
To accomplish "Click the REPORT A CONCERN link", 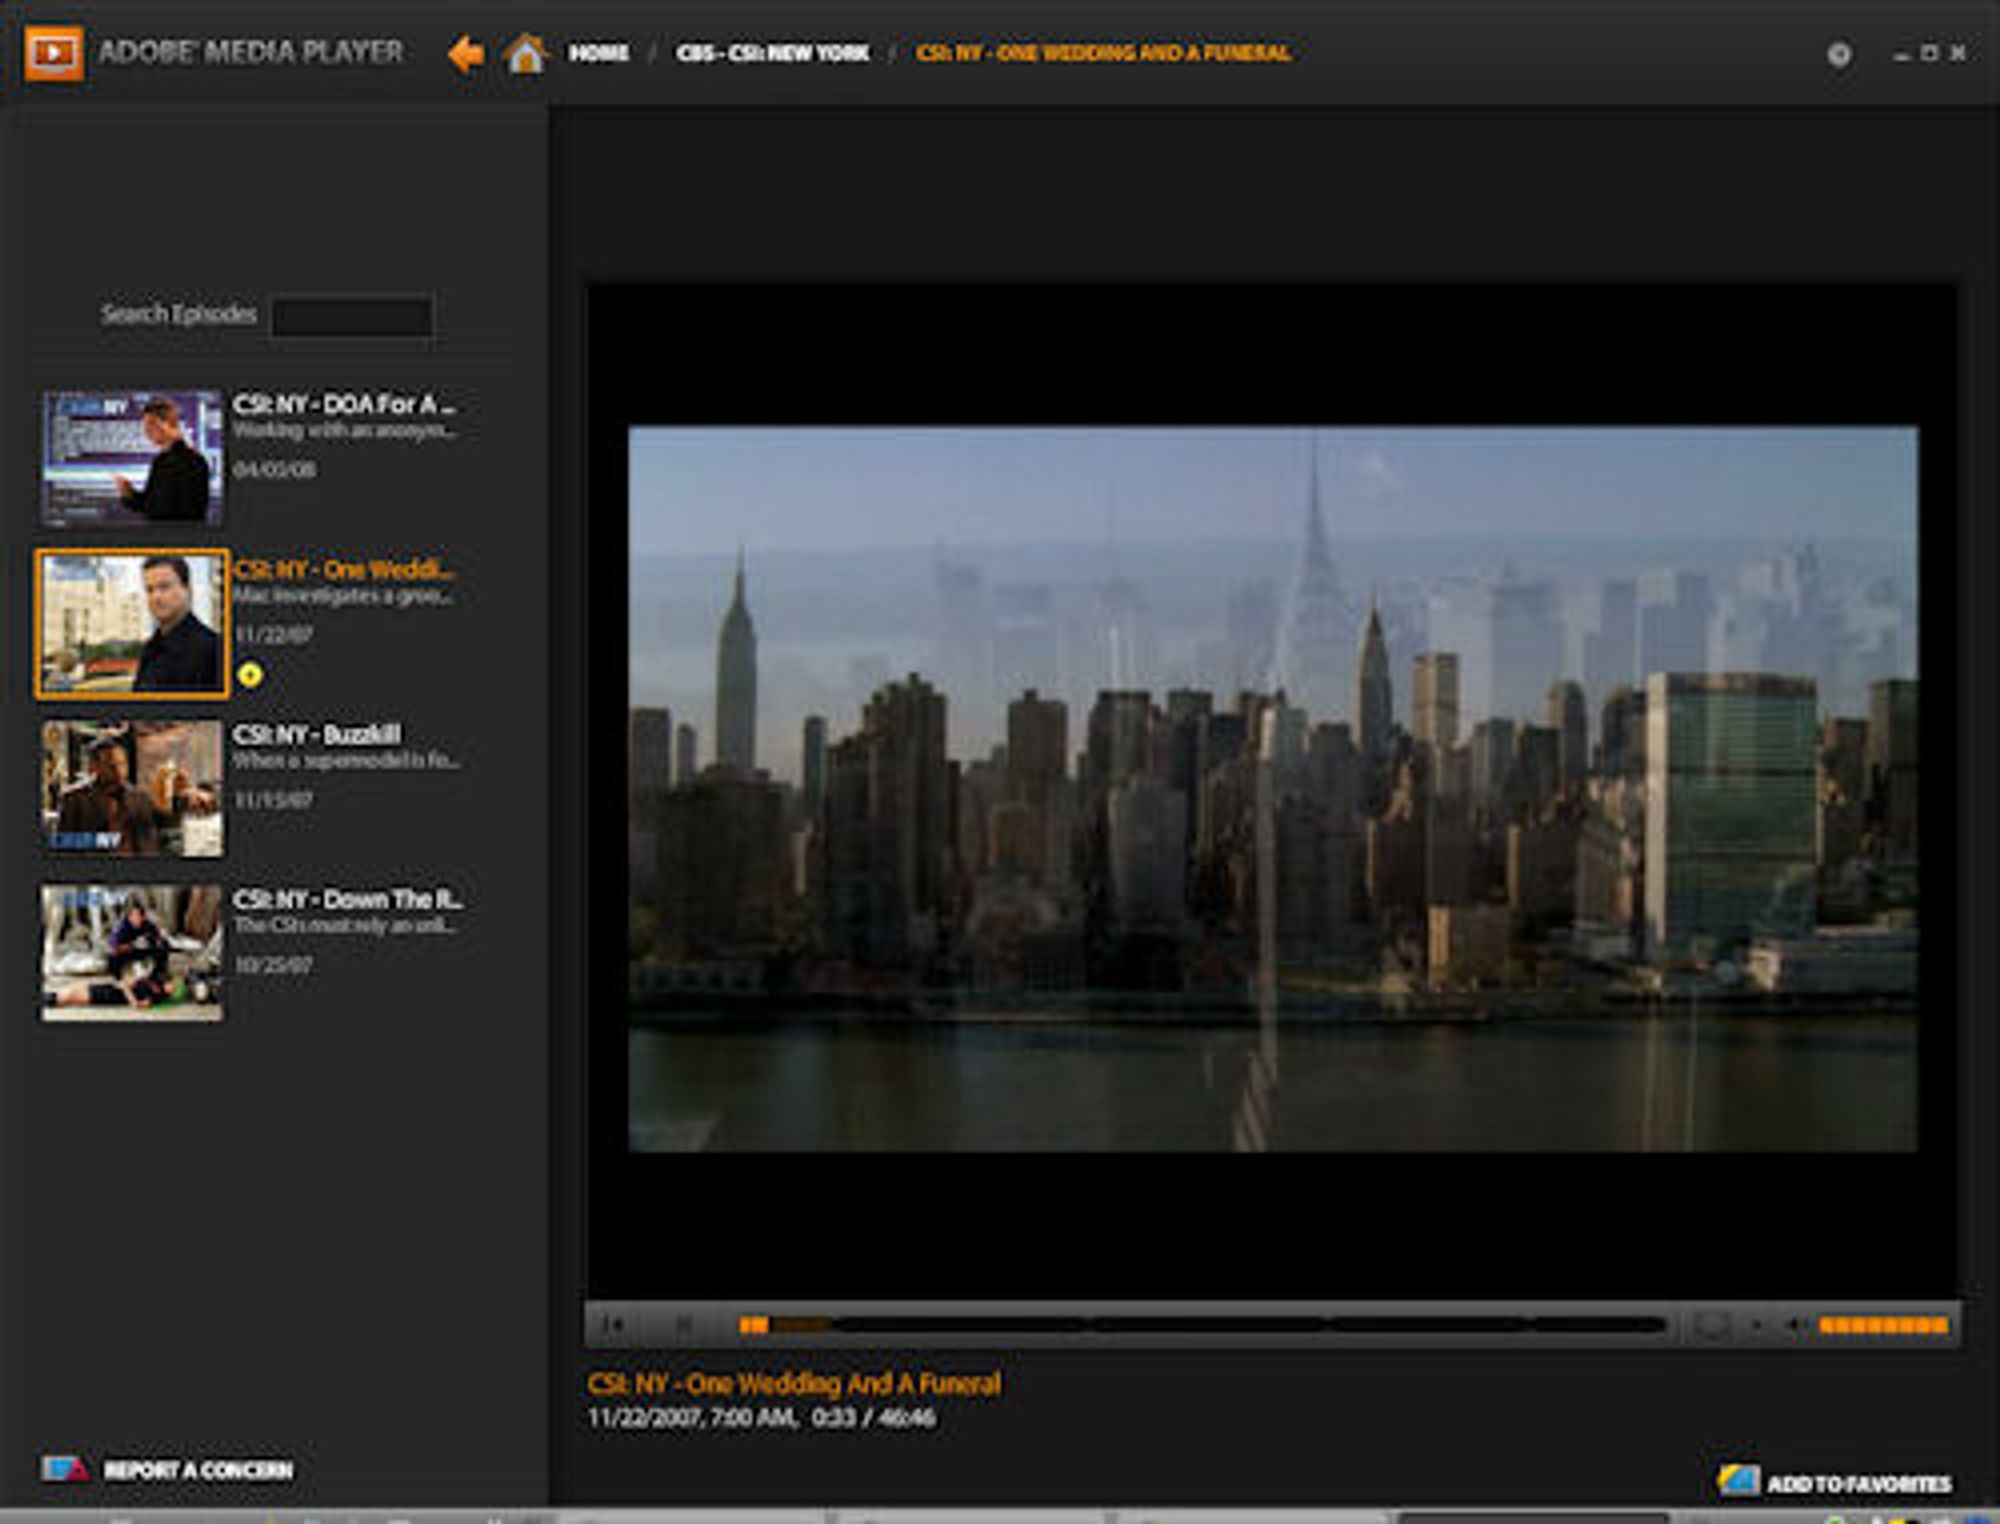I will 199,1470.
